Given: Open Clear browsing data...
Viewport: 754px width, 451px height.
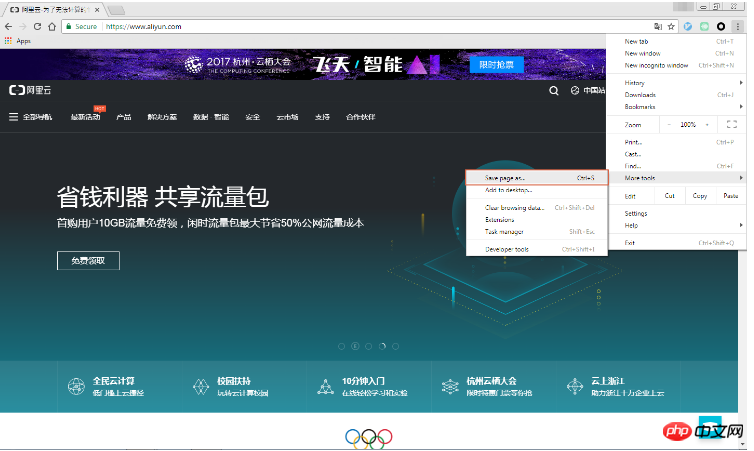Looking at the screenshot, I should pyautogui.click(x=537, y=208).
